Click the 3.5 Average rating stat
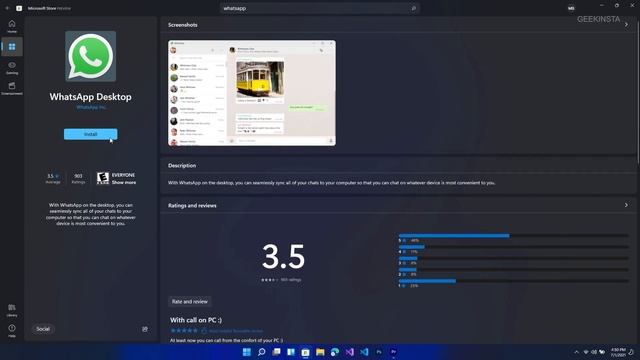 (x=53, y=178)
